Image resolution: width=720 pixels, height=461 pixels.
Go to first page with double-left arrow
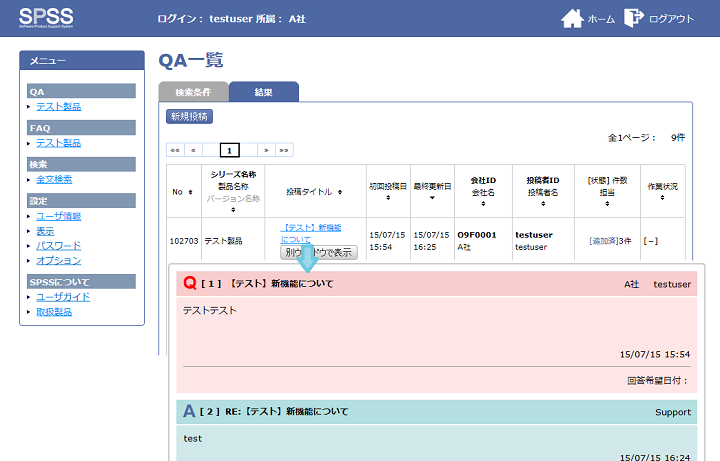pyautogui.click(x=175, y=150)
